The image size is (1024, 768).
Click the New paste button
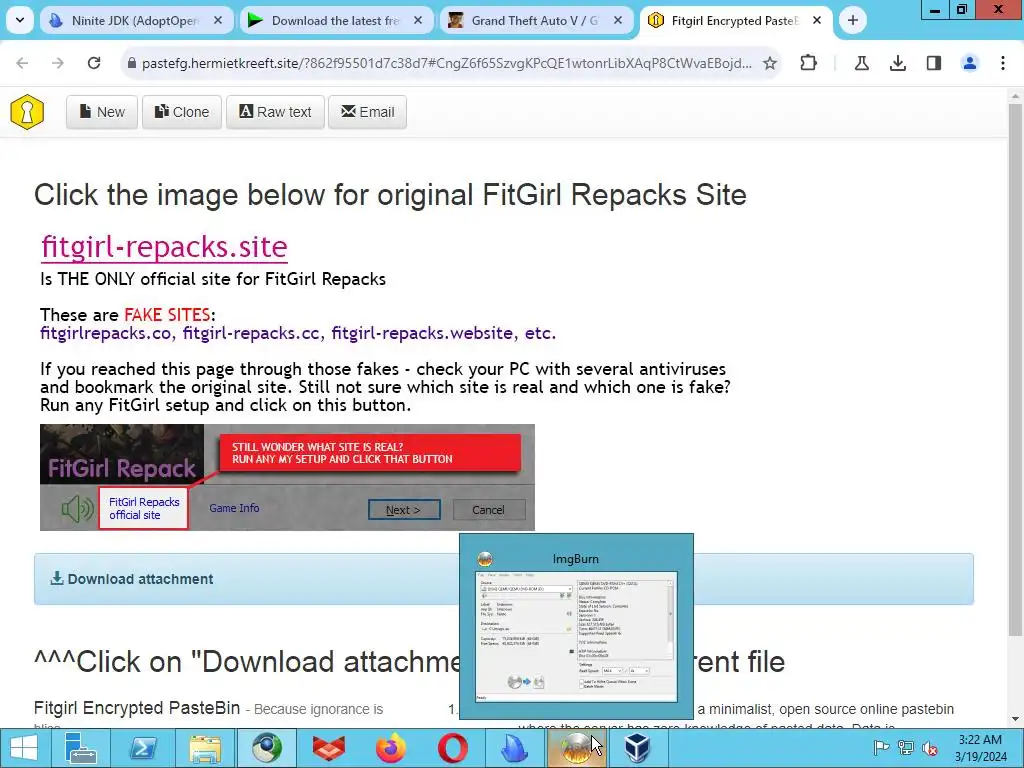(x=102, y=112)
